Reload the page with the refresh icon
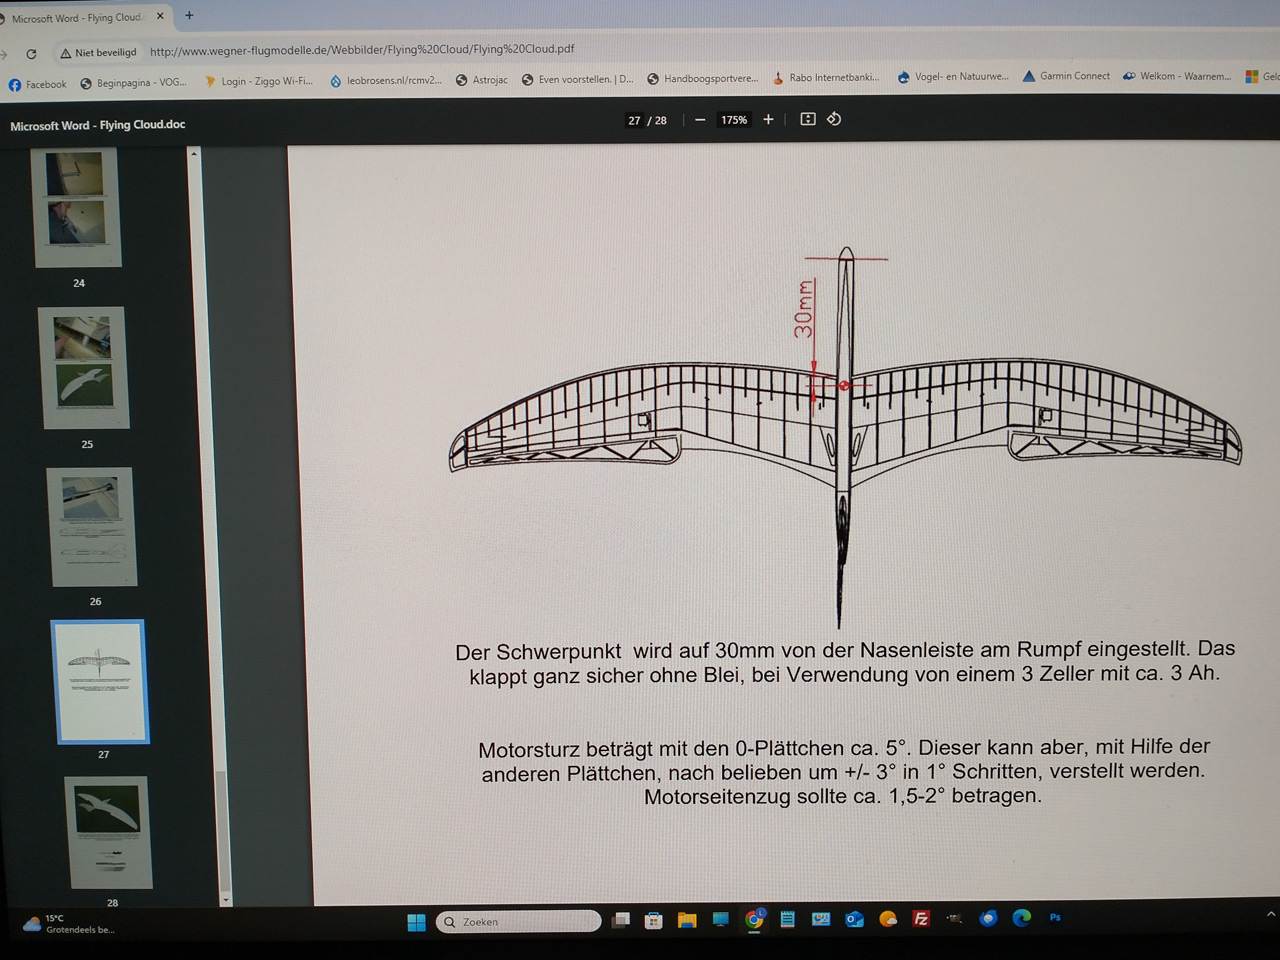 point(31,54)
